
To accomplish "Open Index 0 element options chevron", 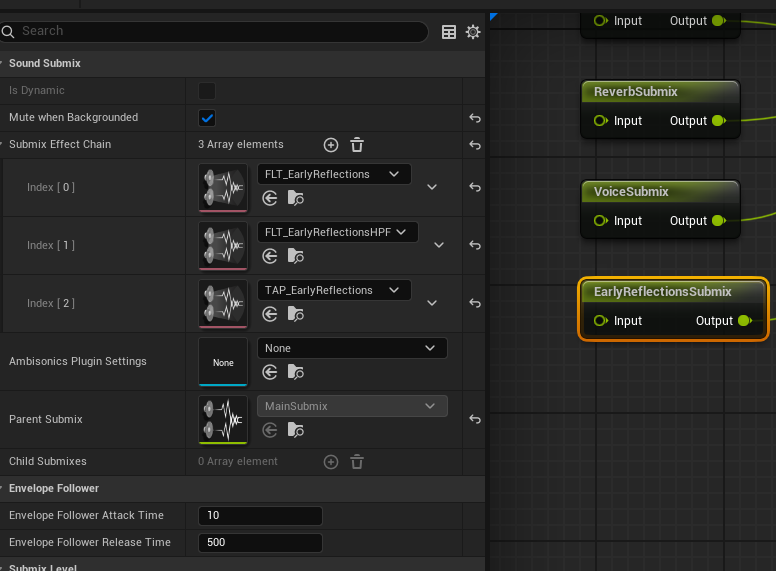I will [x=432, y=187].
